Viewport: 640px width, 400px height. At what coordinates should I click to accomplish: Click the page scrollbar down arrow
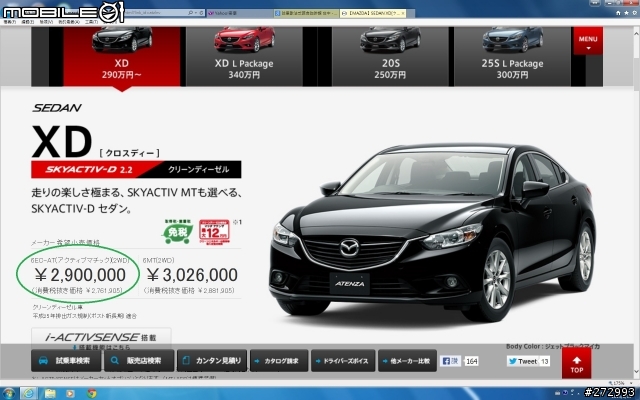click(636, 372)
